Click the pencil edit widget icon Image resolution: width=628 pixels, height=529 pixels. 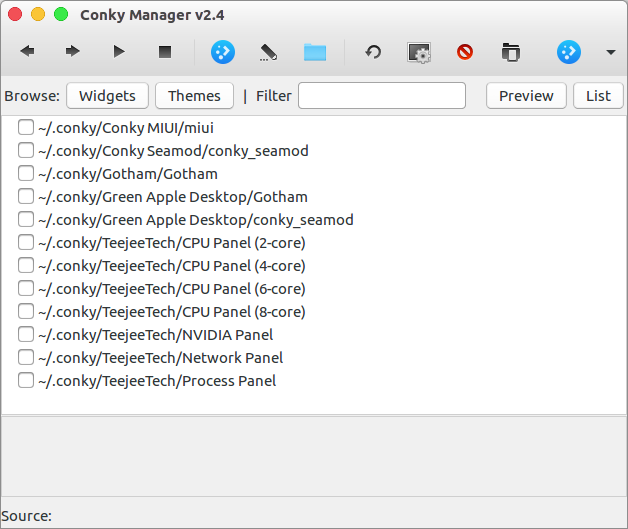[268, 51]
